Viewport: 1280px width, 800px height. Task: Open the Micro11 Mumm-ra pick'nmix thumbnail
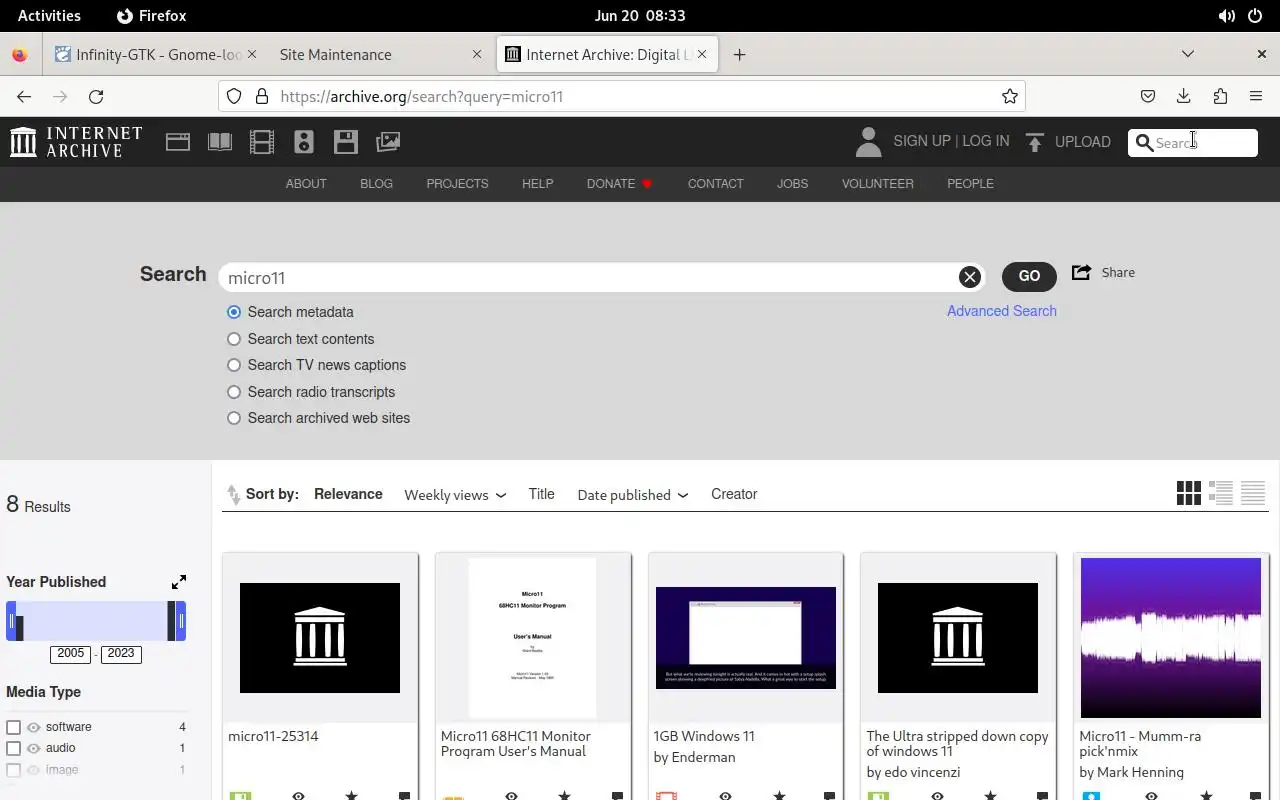pos(1171,638)
